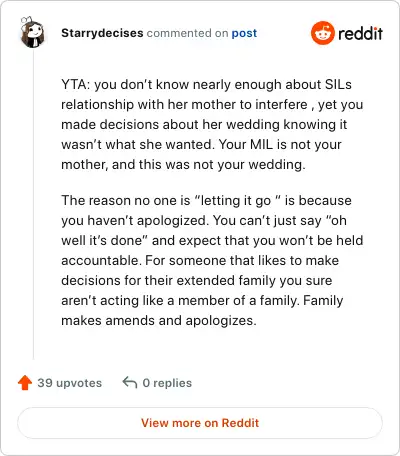
Task: Upvote the comment with orange arrow
Action: pos(25,383)
